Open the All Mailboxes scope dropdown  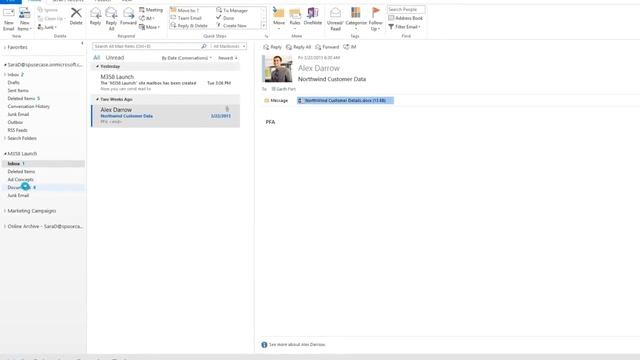point(229,47)
